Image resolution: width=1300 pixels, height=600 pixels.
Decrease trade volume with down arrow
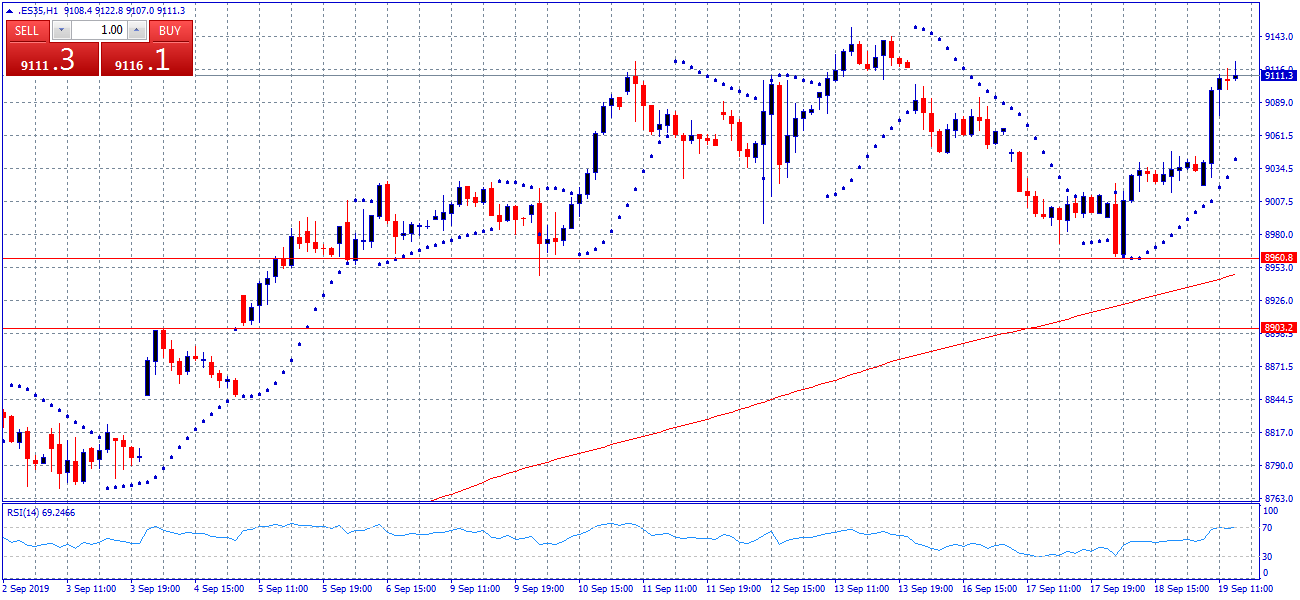click(x=62, y=30)
